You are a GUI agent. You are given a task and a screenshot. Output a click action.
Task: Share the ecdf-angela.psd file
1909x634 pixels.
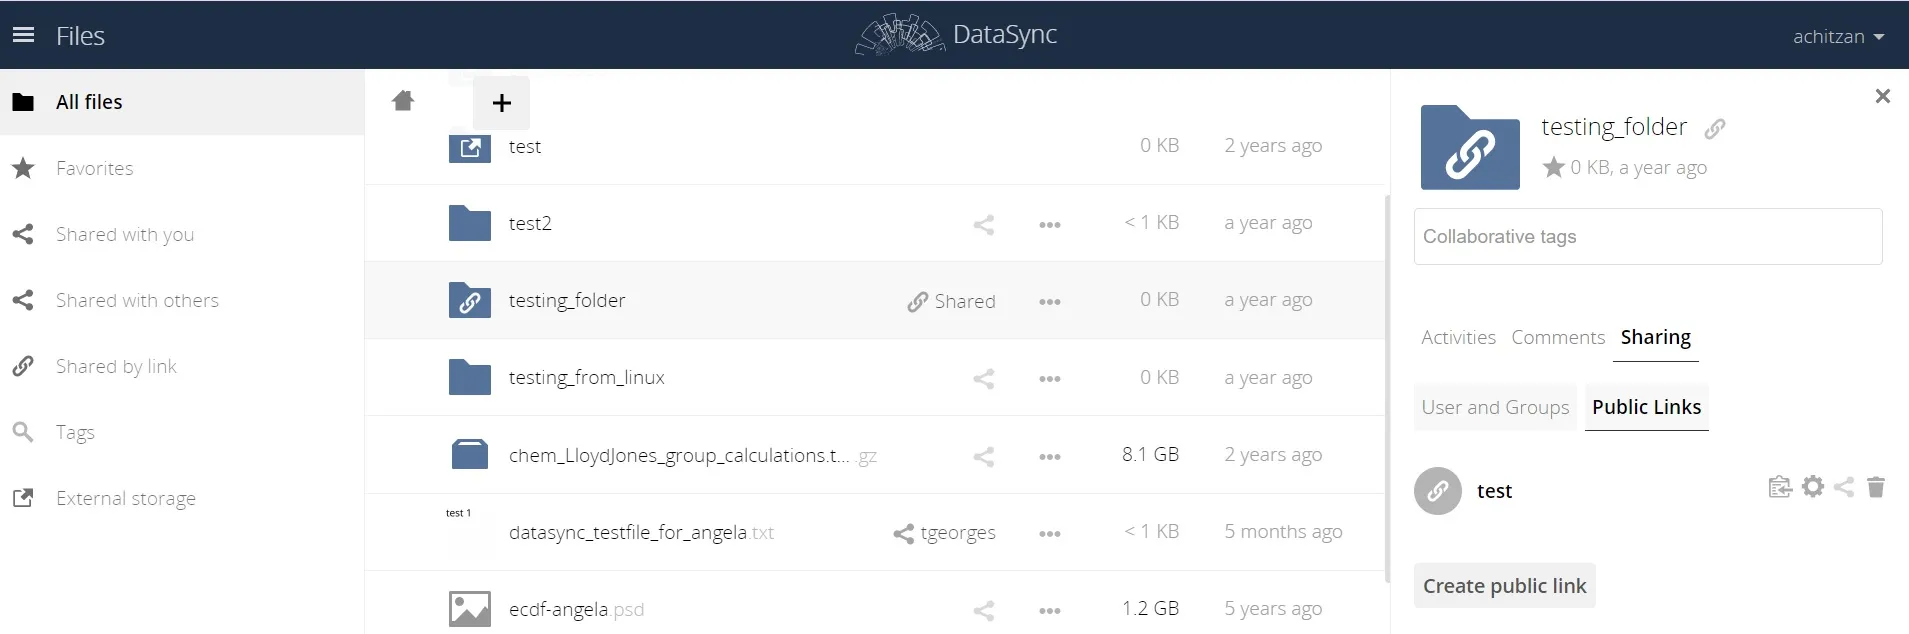coord(984,611)
